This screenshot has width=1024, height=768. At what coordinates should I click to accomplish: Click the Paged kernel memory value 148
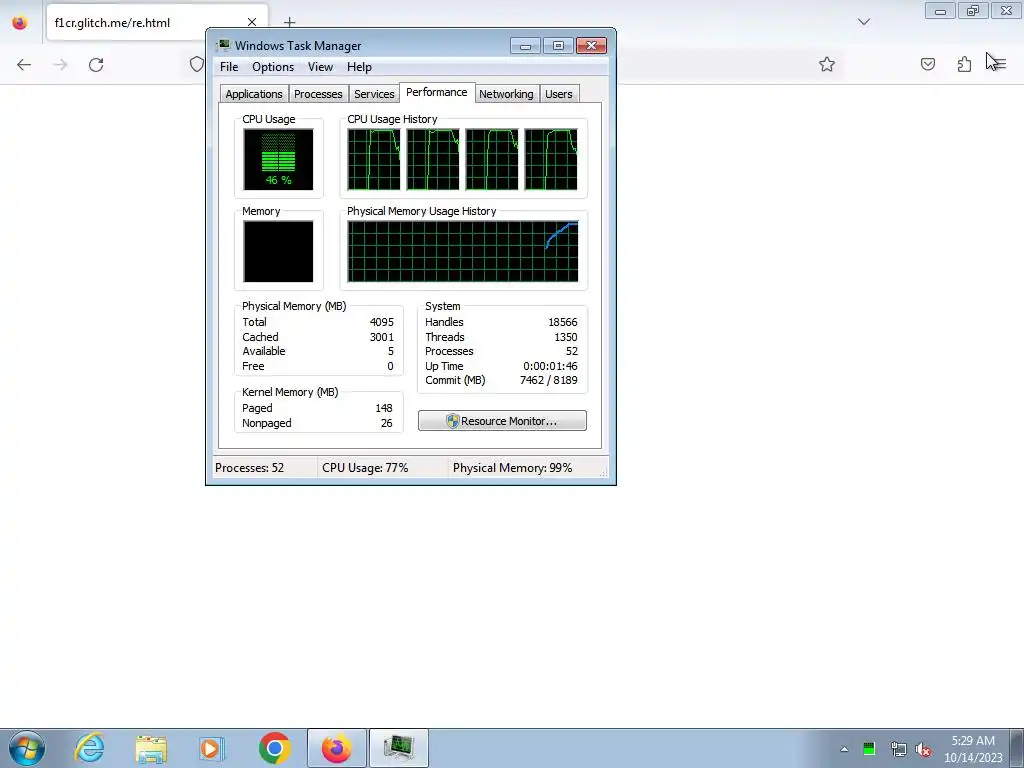click(x=384, y=408)
